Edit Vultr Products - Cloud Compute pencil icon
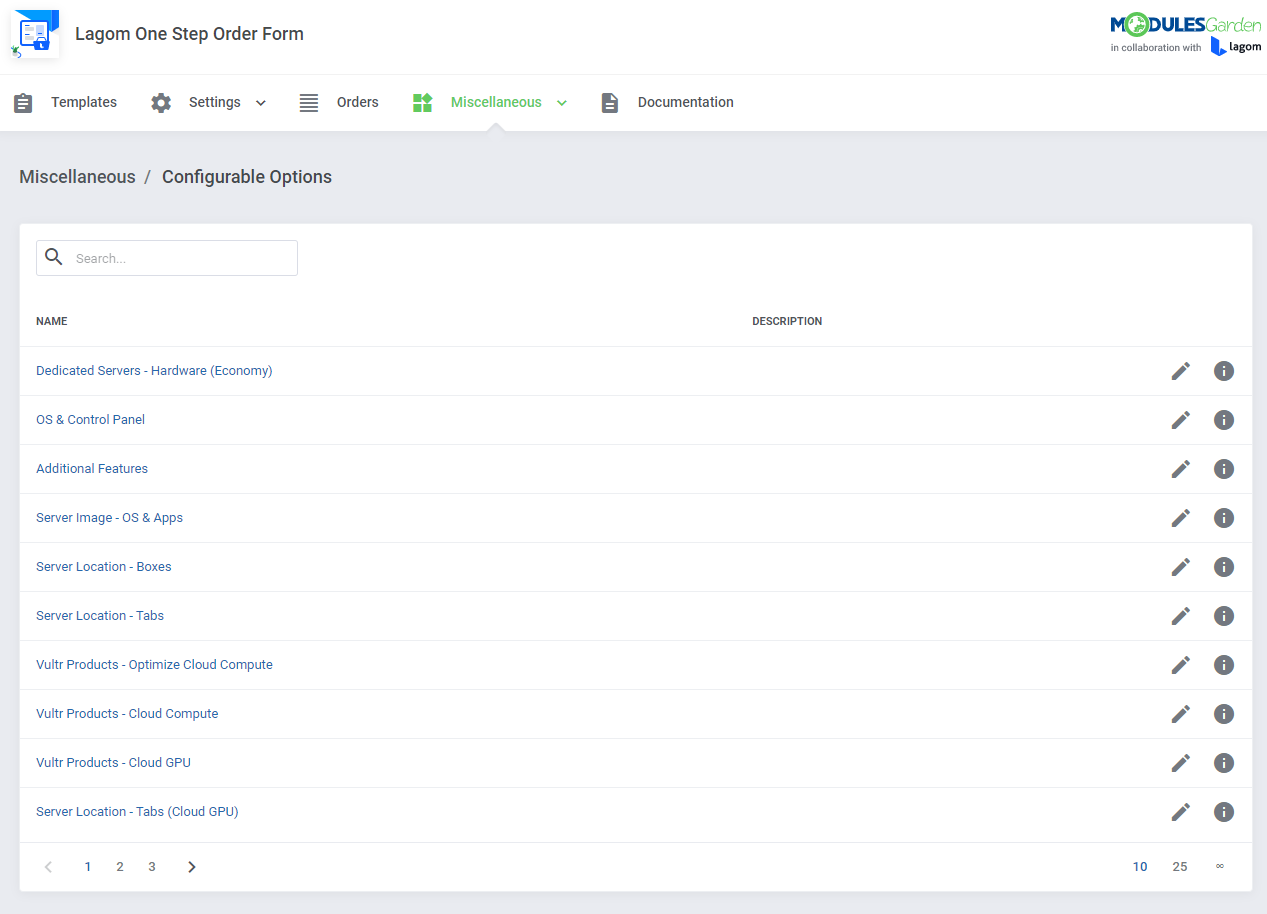 (1181, 714)
